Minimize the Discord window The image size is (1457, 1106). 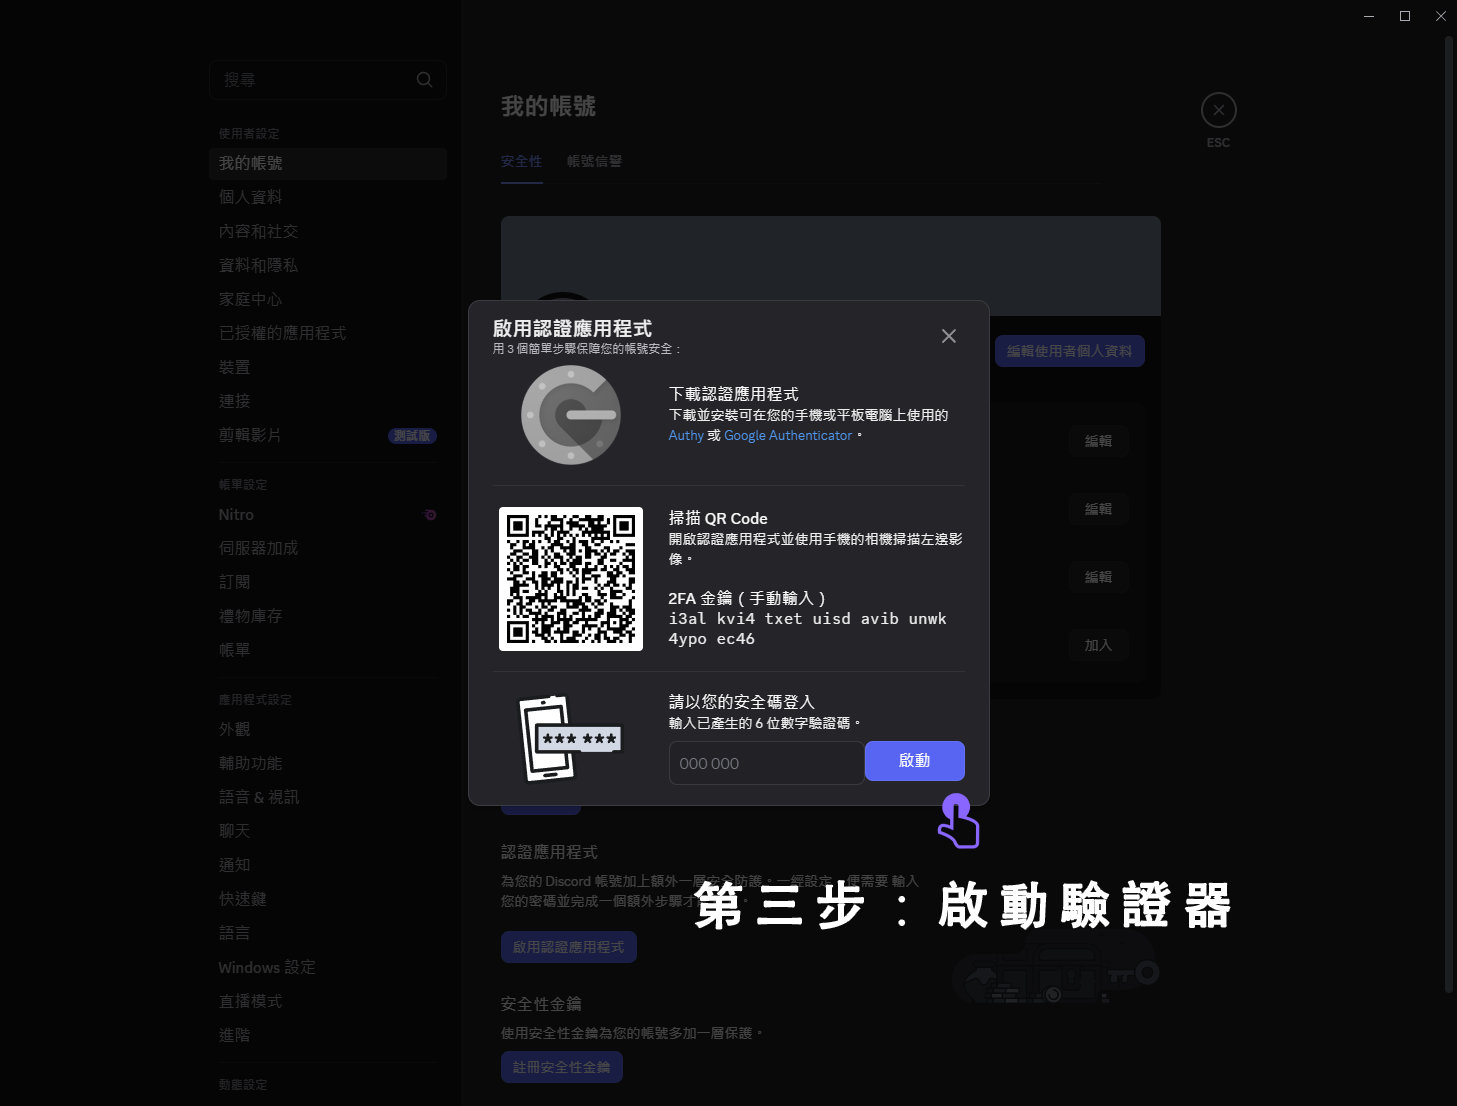1369,16
